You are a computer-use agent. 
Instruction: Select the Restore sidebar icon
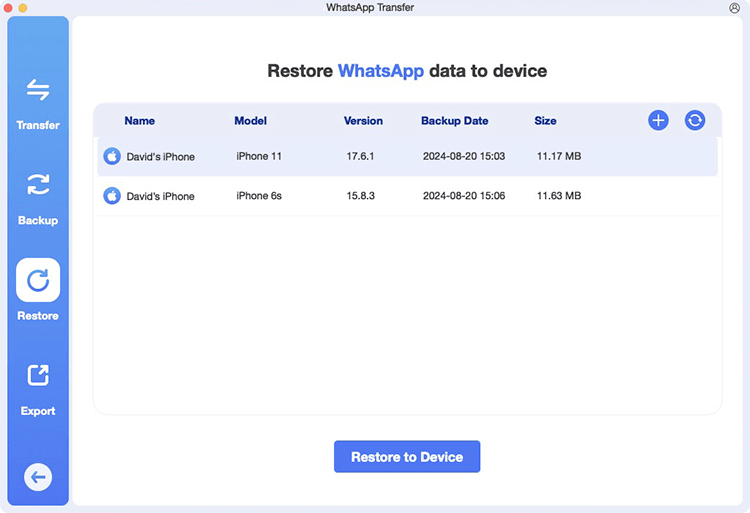[38, 280]
